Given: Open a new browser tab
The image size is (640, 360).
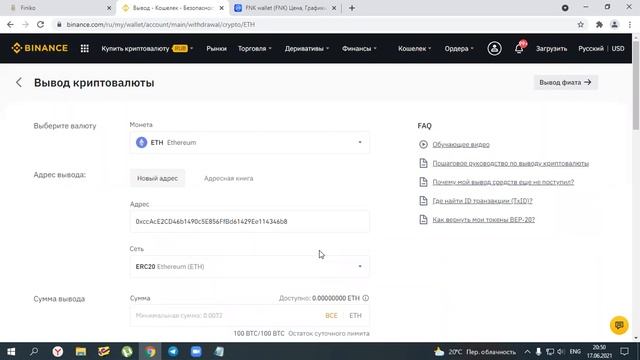Looking at the screenshot, I should tap(352, 8).
